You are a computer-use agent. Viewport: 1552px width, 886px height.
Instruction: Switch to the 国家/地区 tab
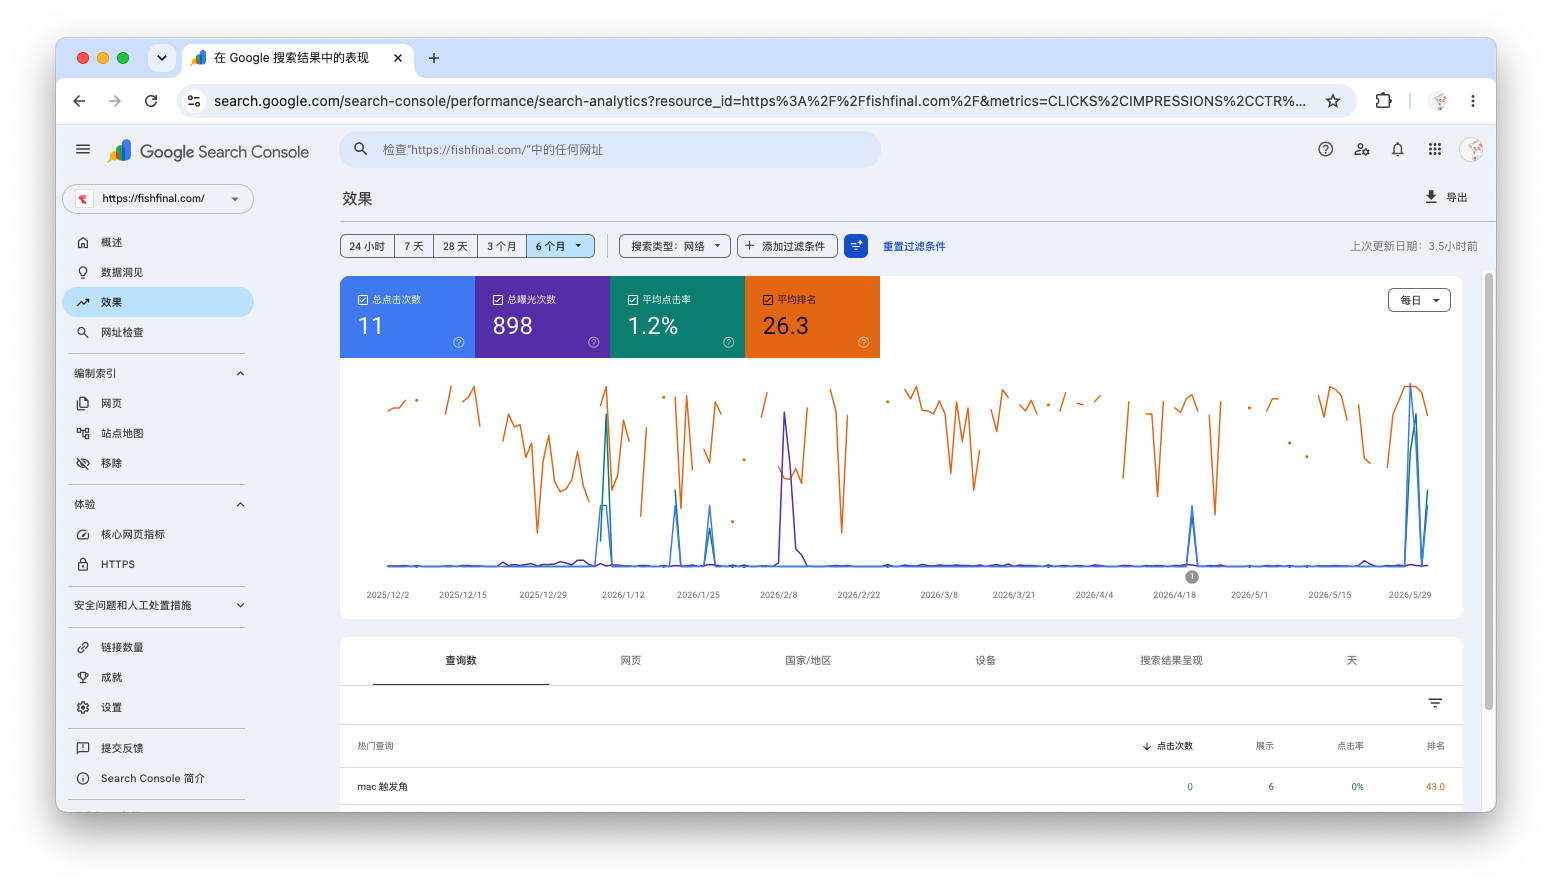pyautogui.click(x=808, y=661)
